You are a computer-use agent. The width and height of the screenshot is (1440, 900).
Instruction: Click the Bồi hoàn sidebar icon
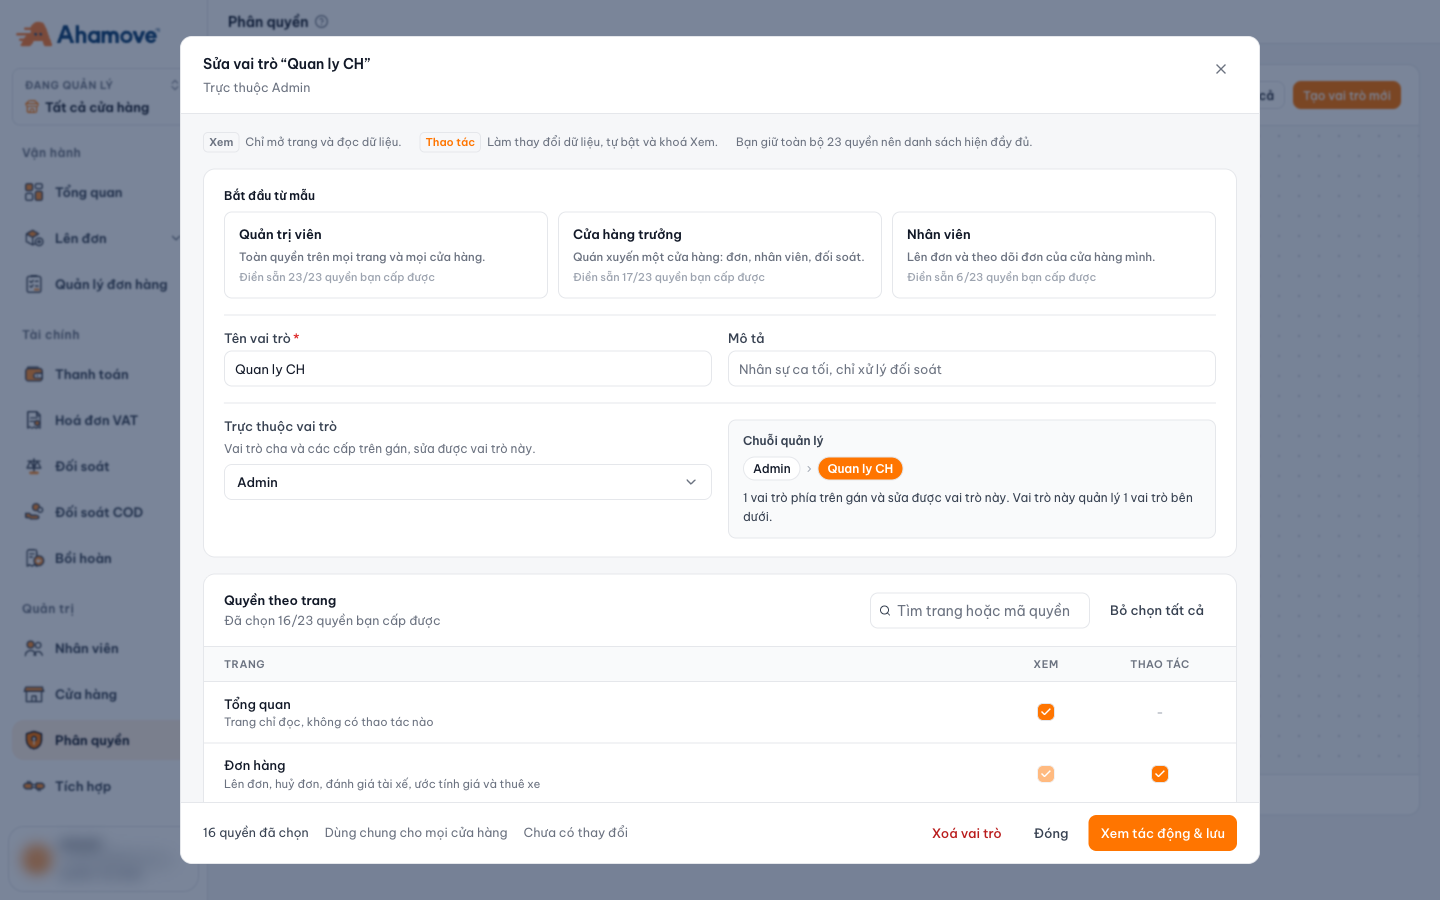34,558
